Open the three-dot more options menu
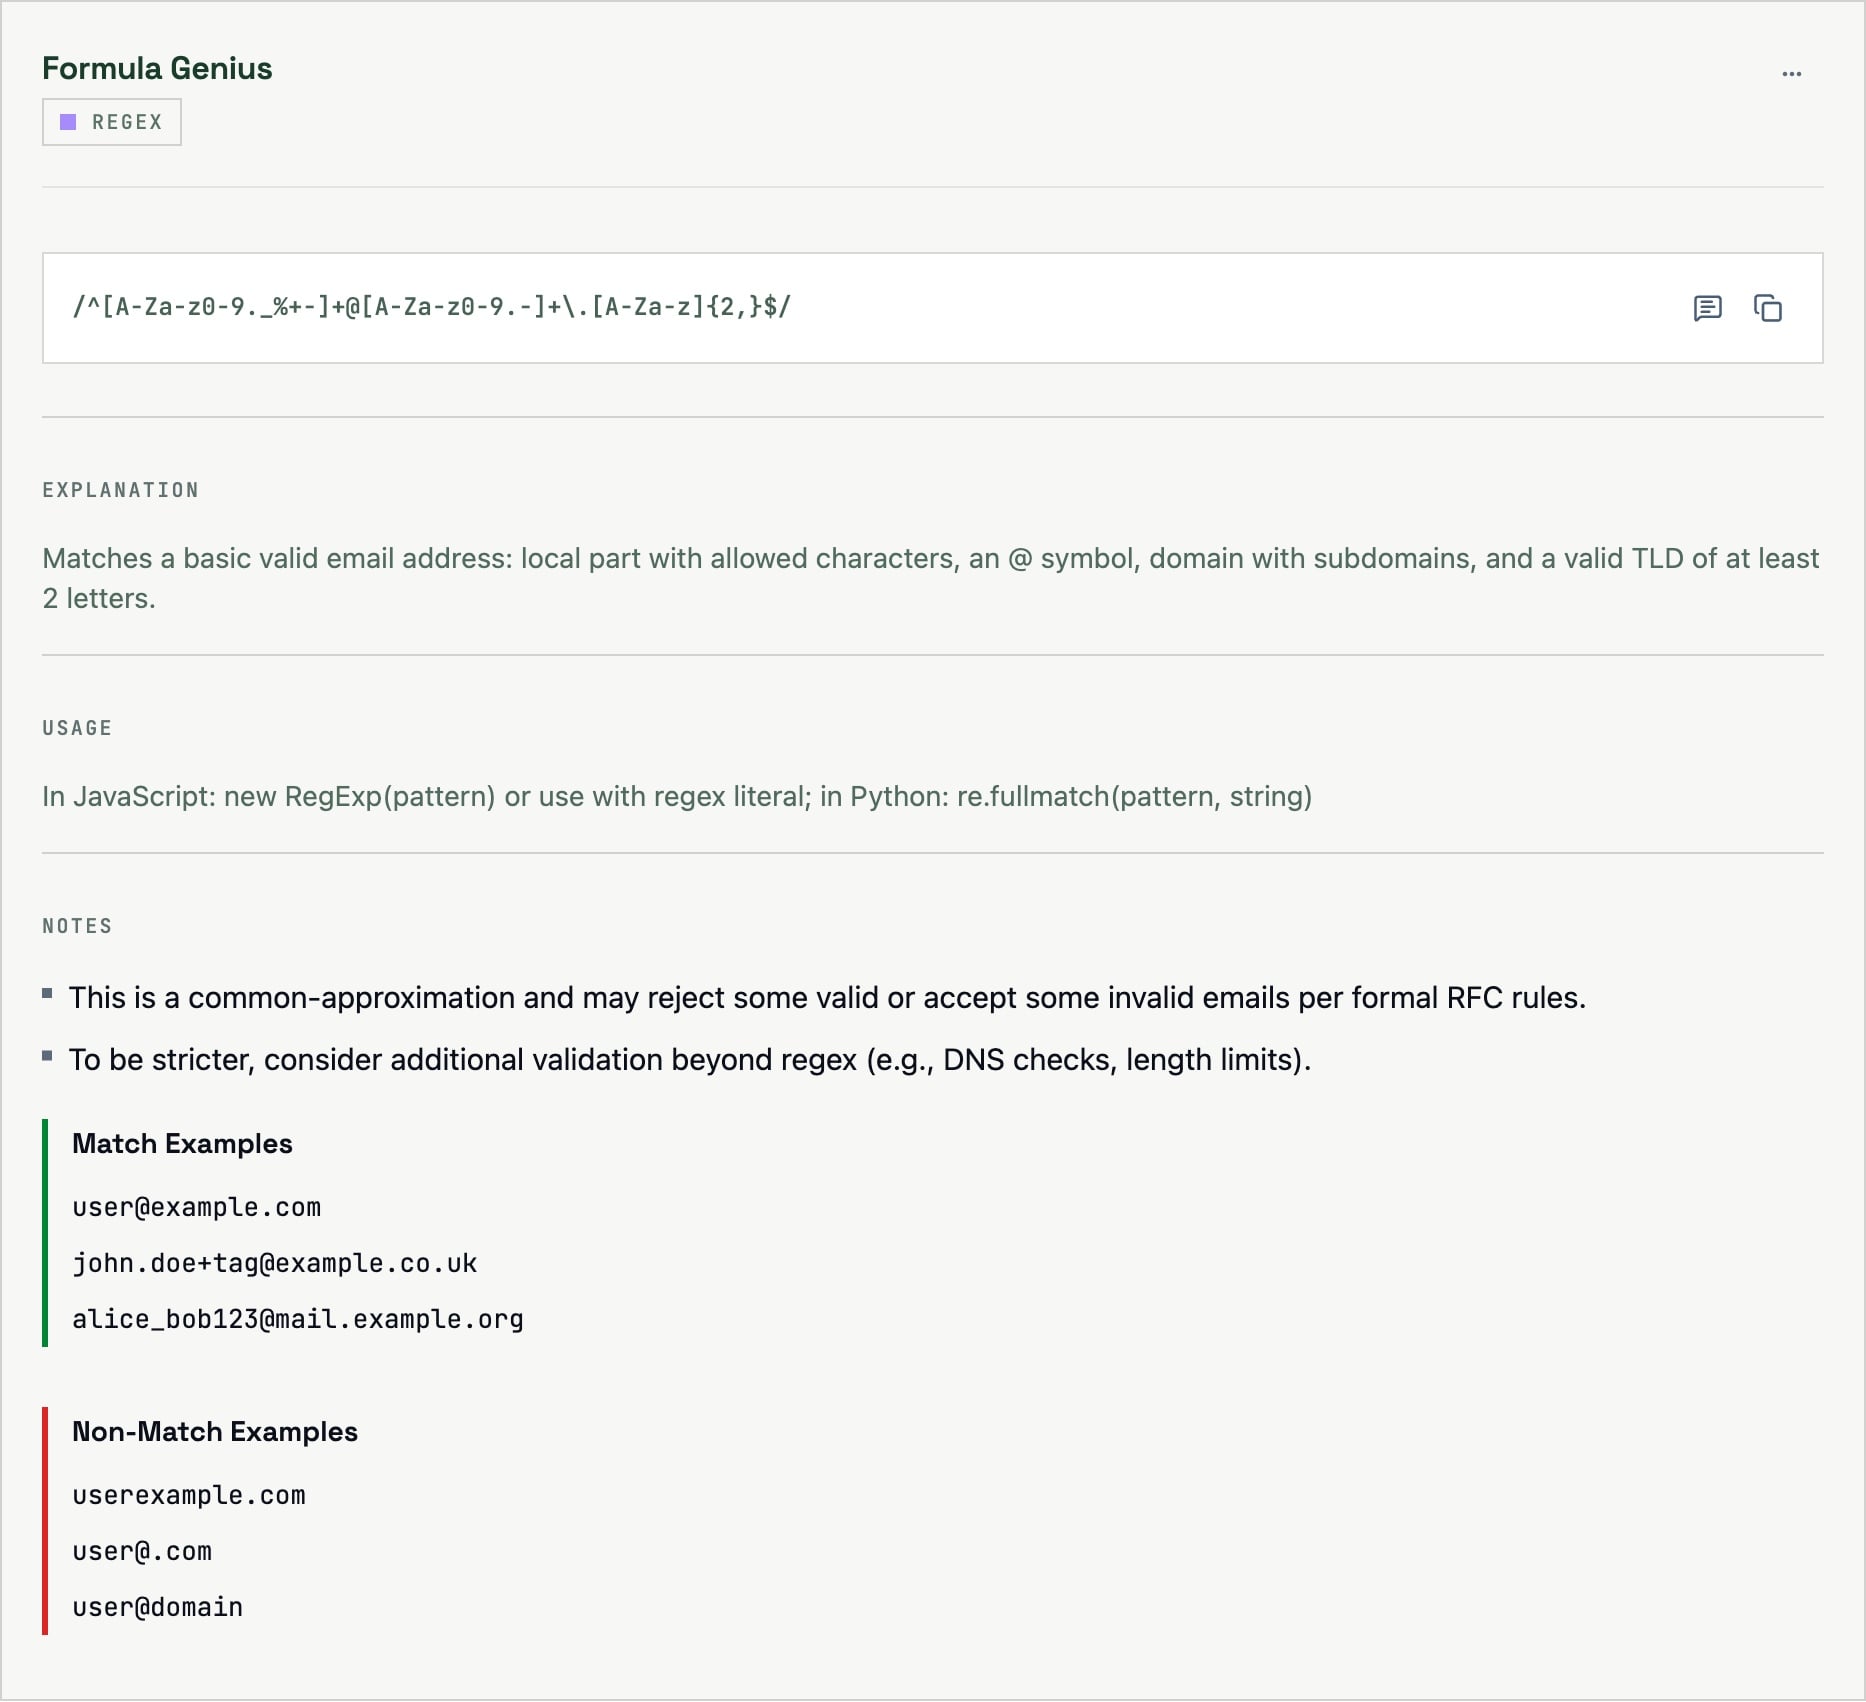 pyautogui.click(x=1791, y=74)
